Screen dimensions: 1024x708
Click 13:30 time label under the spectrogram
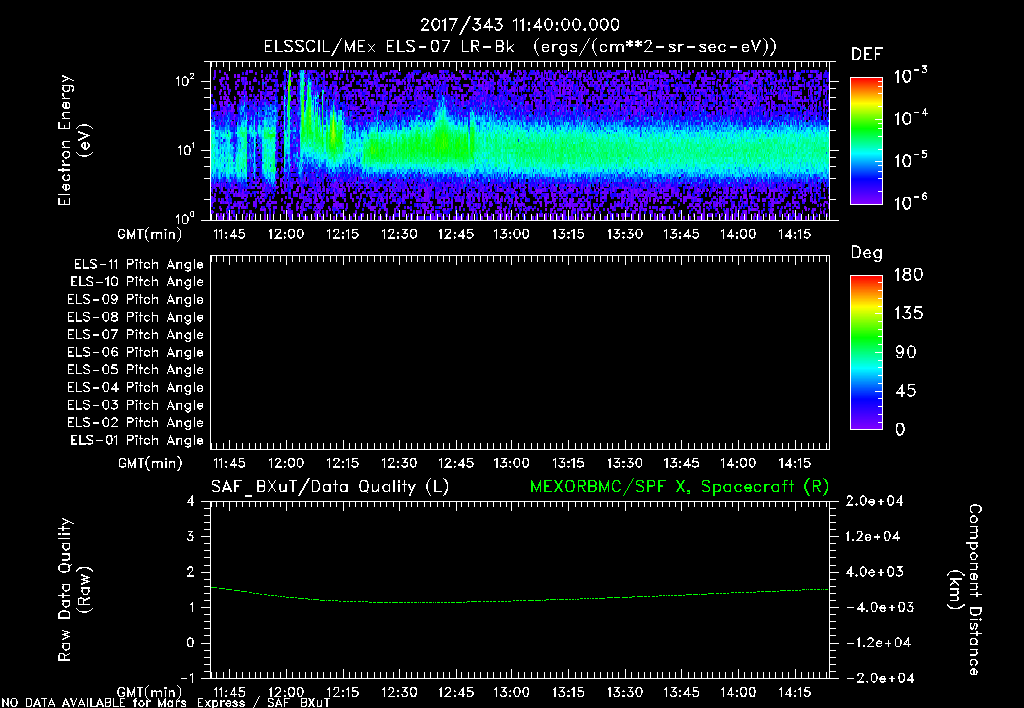624,234
